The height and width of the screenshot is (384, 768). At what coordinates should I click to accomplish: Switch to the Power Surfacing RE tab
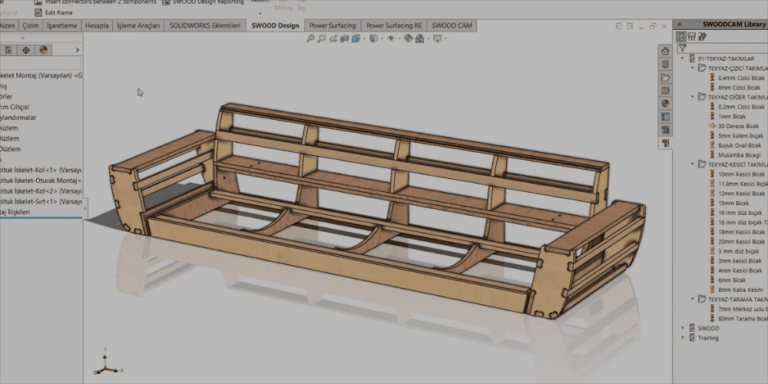point(394,25)
